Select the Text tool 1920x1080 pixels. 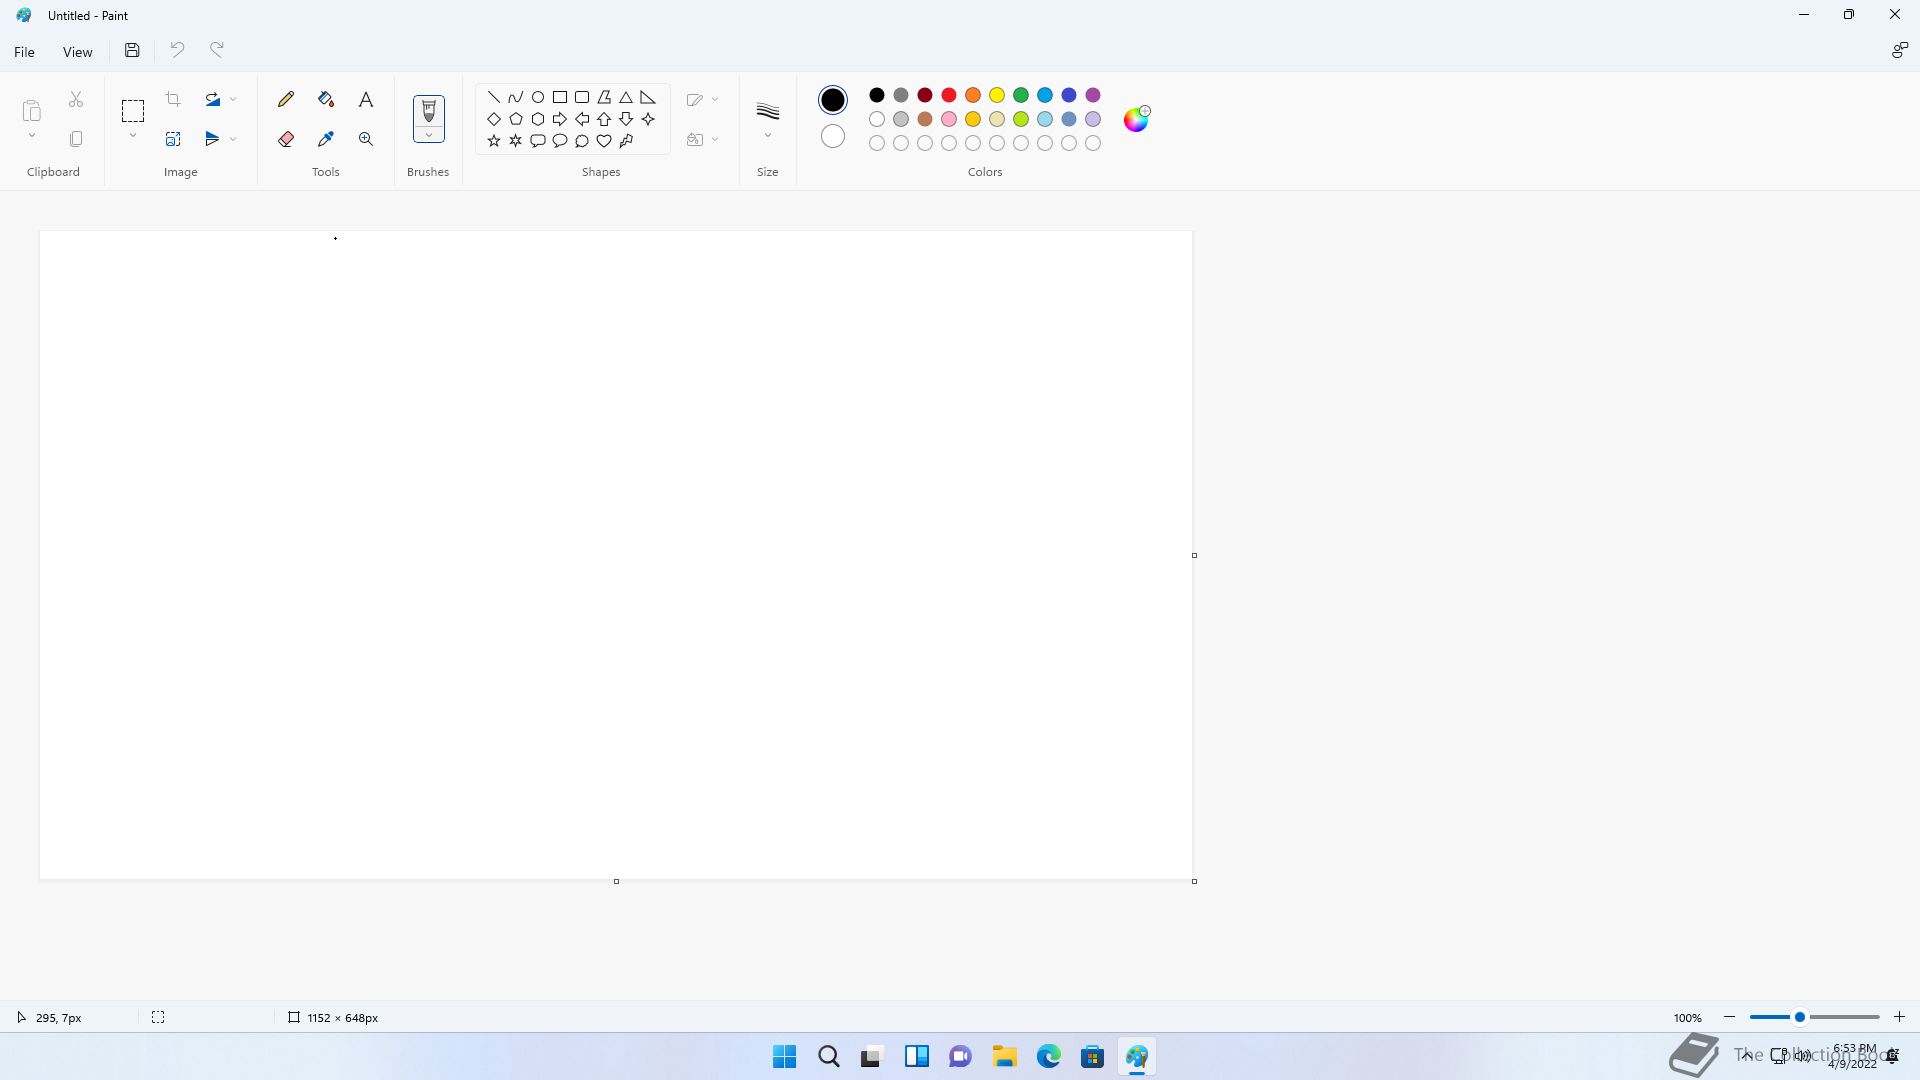point(366,99)
